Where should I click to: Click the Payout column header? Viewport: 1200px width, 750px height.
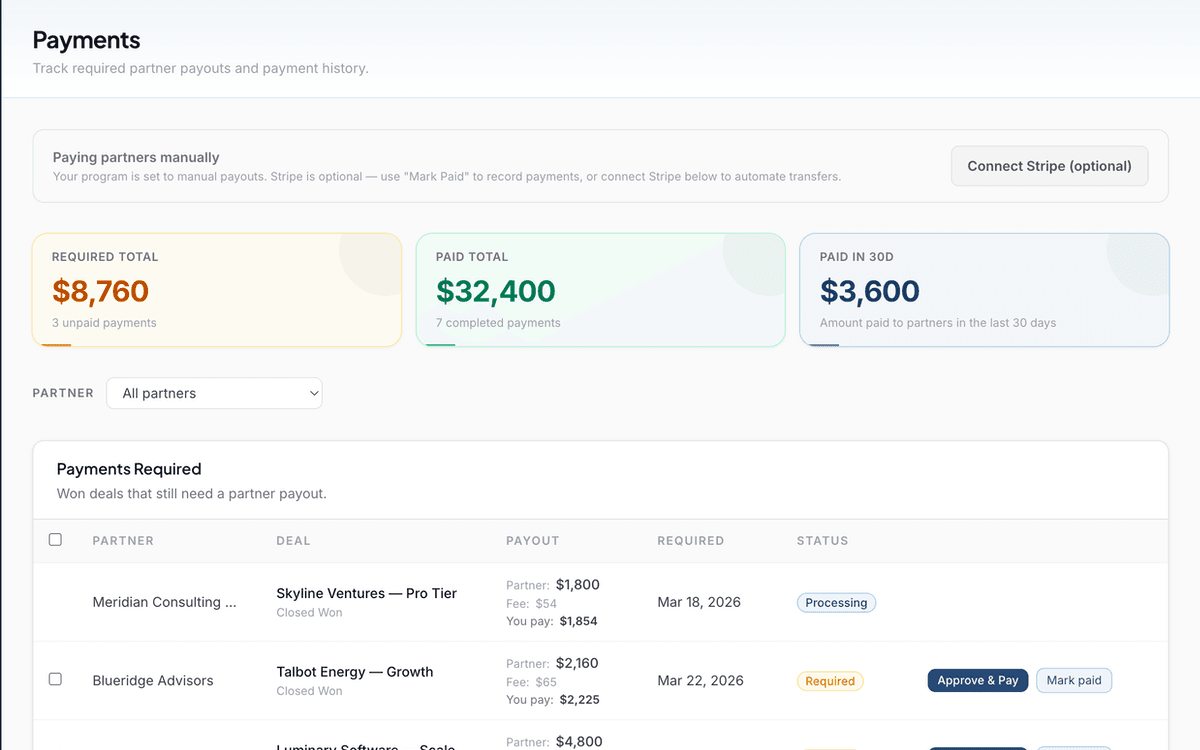532,540
